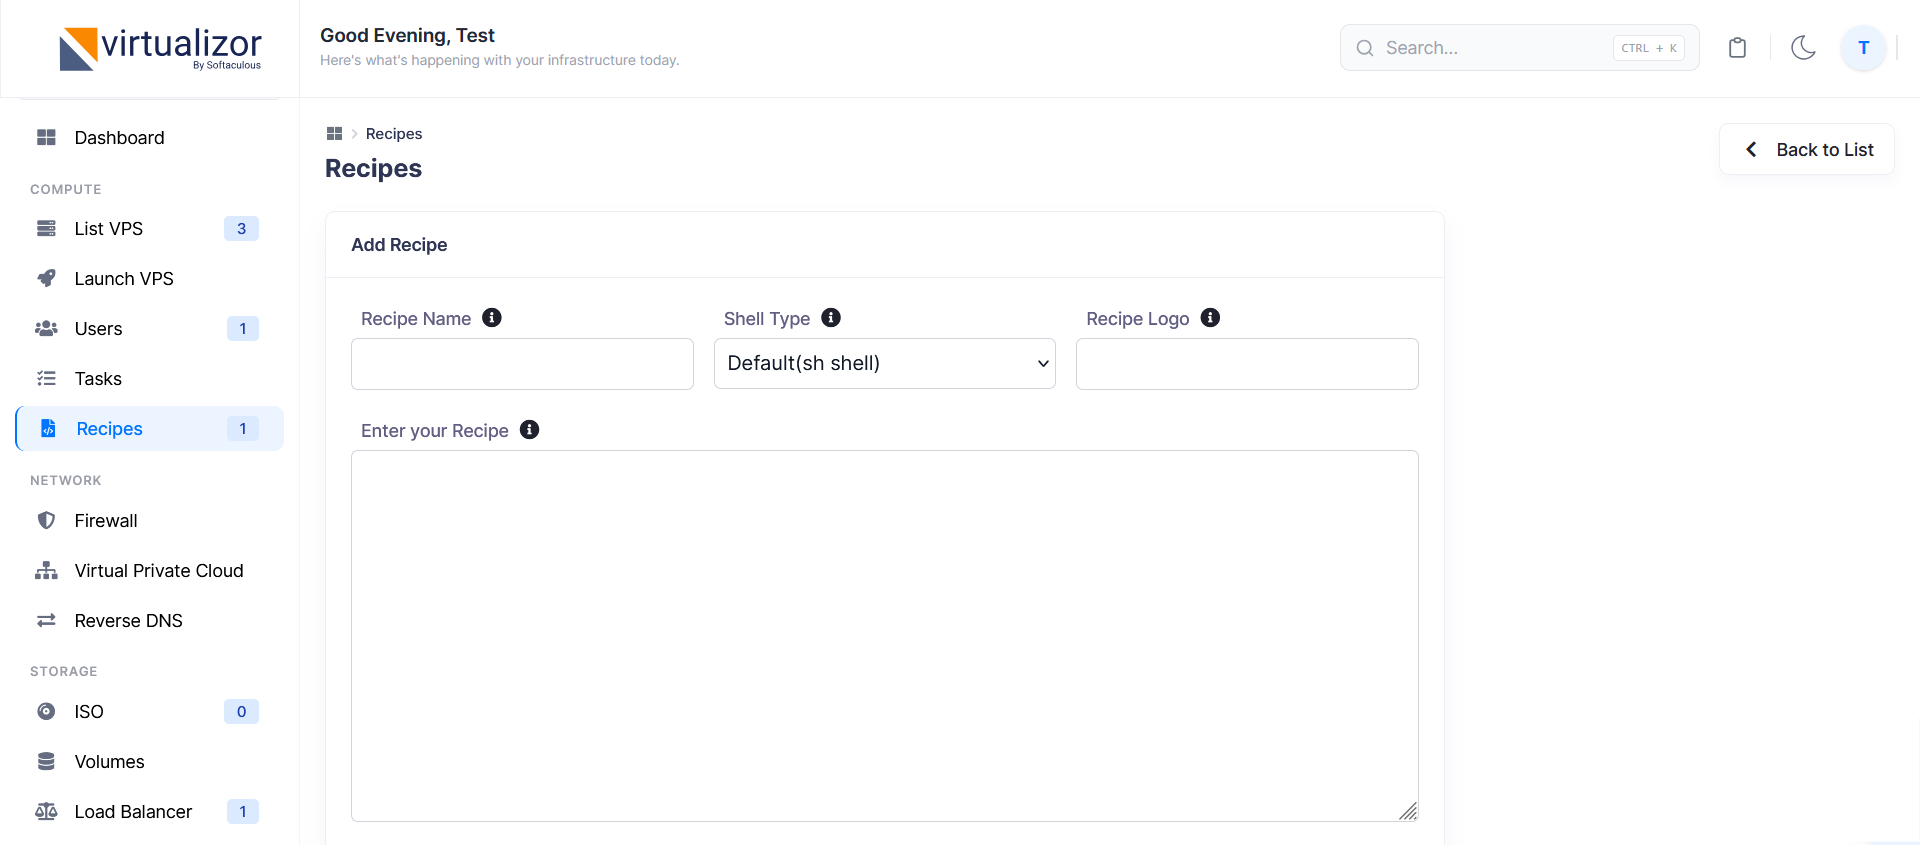Show Recipe Logo info tooltip icon
1920x845 pixels.
(1210, 318)
